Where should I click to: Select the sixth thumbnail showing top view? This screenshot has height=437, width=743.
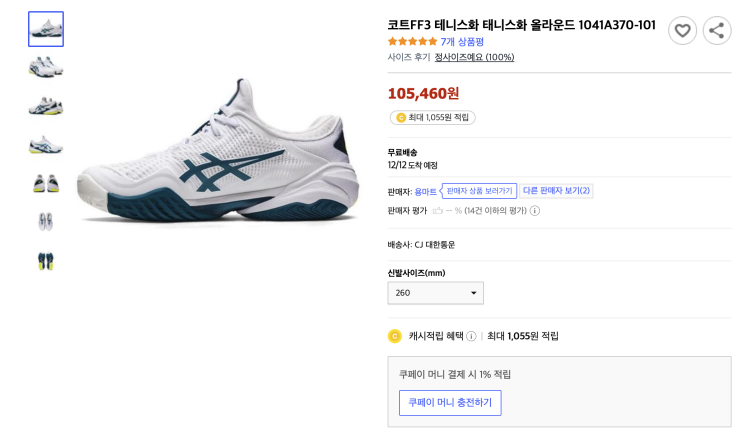46,221
